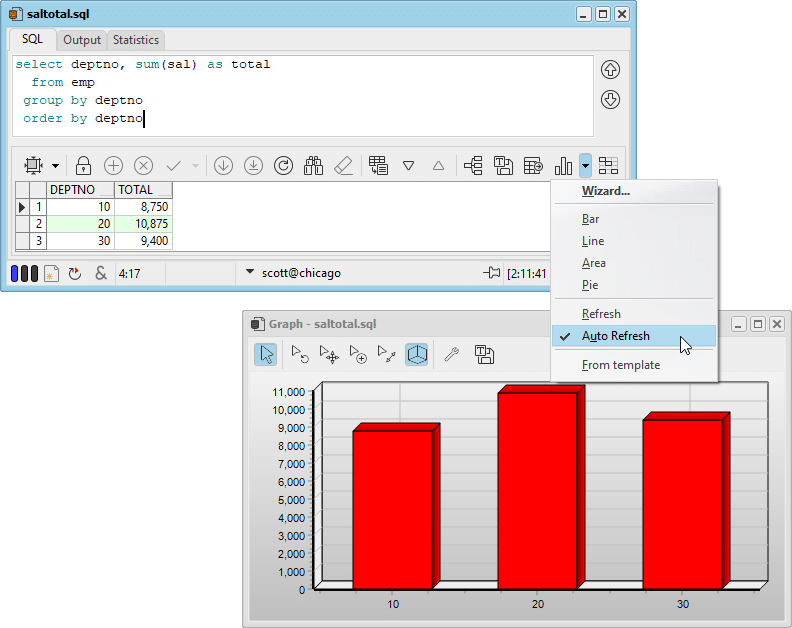This screenshot has width=792, height=628.
Task: Select the cell with total 9,400
Action: click(x=143, y=240)
